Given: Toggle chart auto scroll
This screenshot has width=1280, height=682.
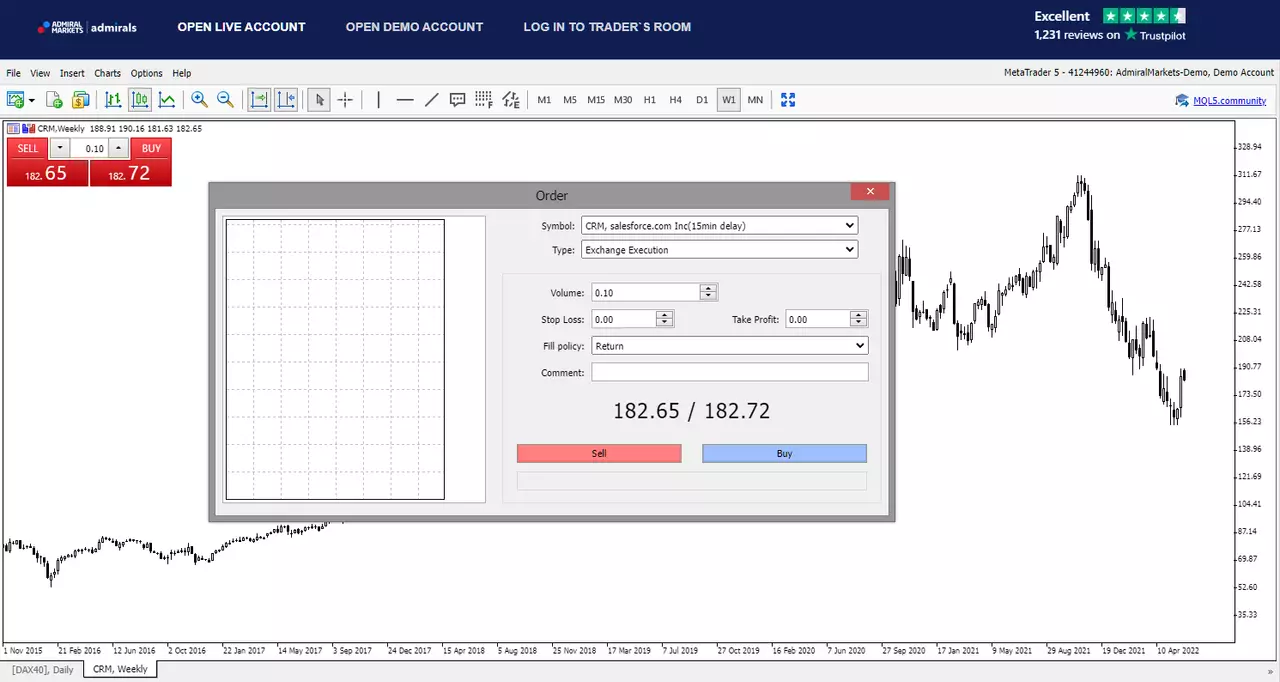Looking at the screenshot, I should (259, 99).
